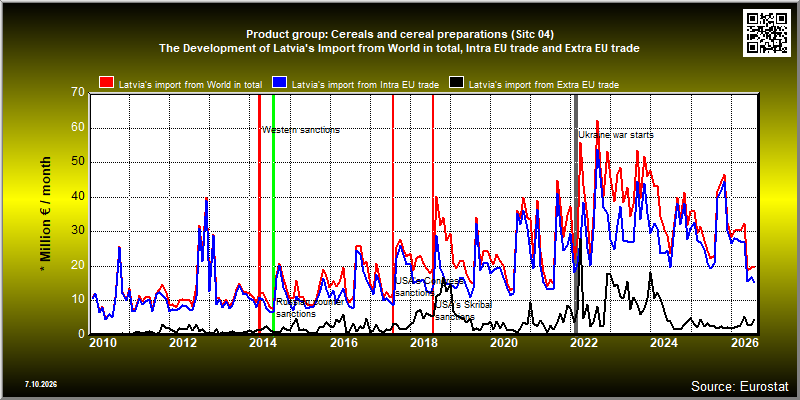Click the 'Russian counter sanctions' annotation
This screenshot has height=400, width=800.
click(310, 308)
